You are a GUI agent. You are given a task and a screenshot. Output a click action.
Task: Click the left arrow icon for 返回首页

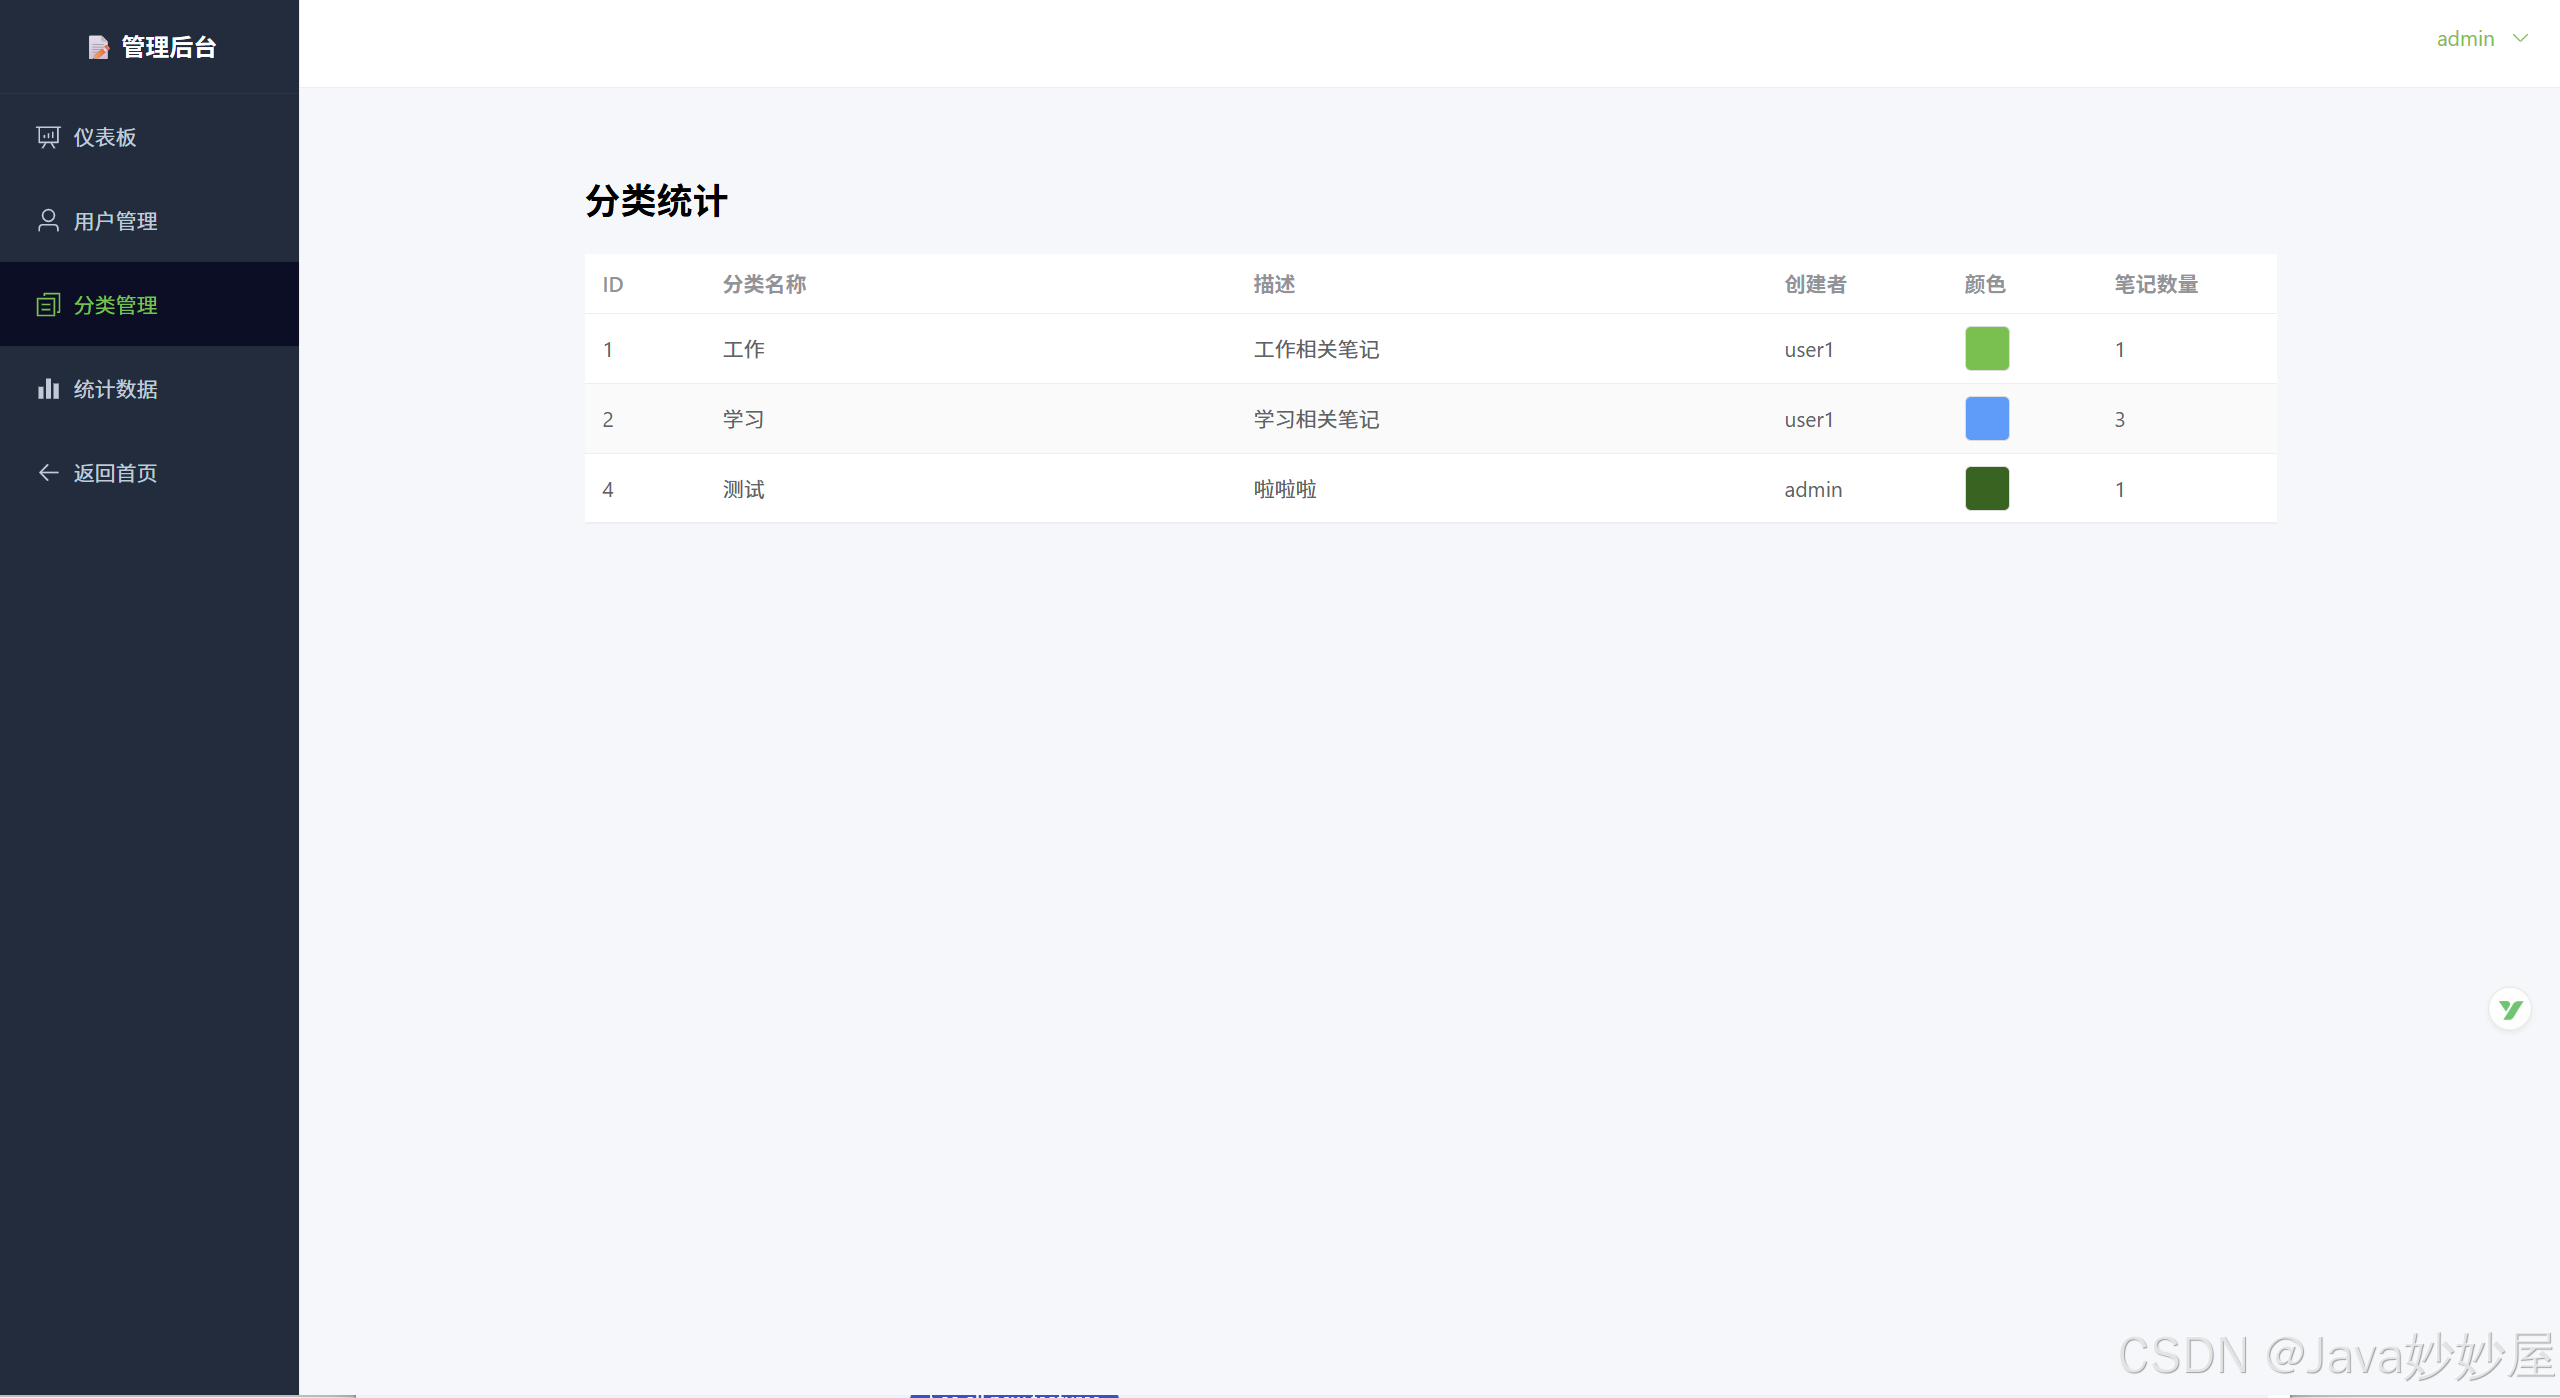[x=48, y=473]
